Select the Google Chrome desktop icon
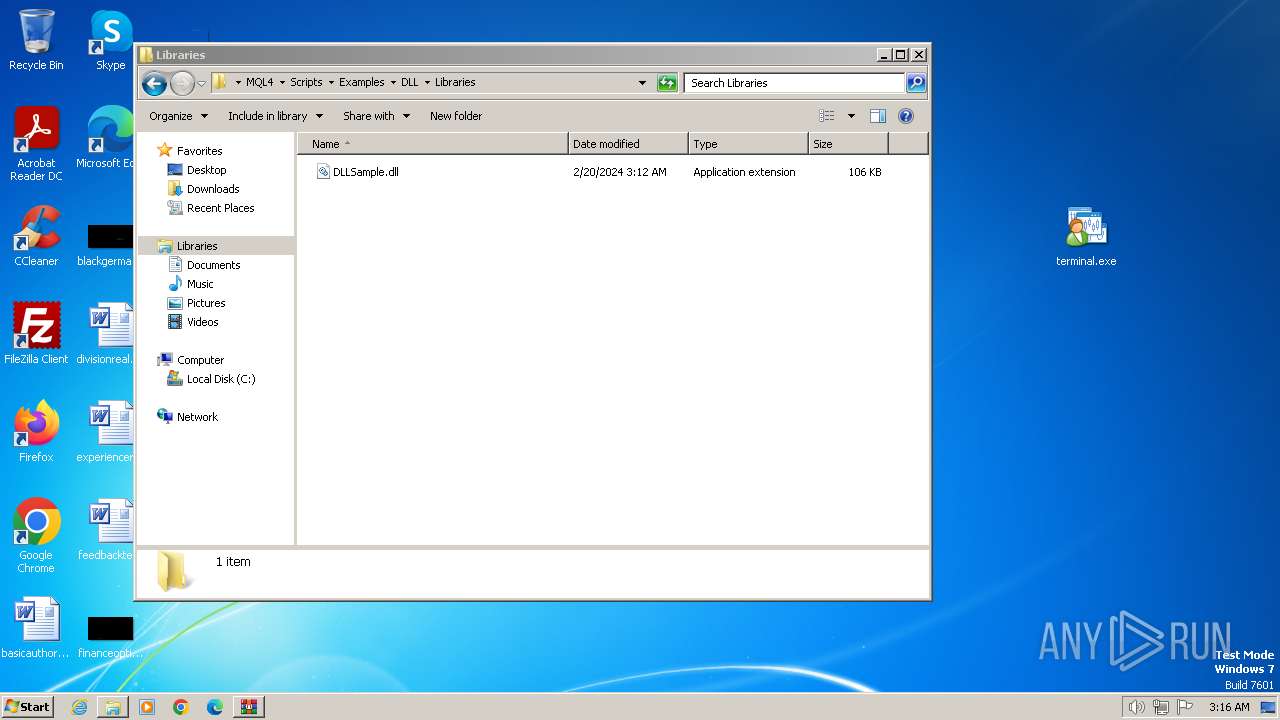 click(x=36, y=536)
